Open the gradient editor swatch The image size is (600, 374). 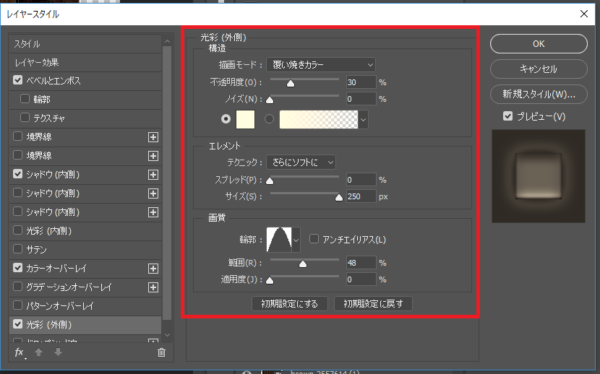pyautogui.click(x=319, y=119)
